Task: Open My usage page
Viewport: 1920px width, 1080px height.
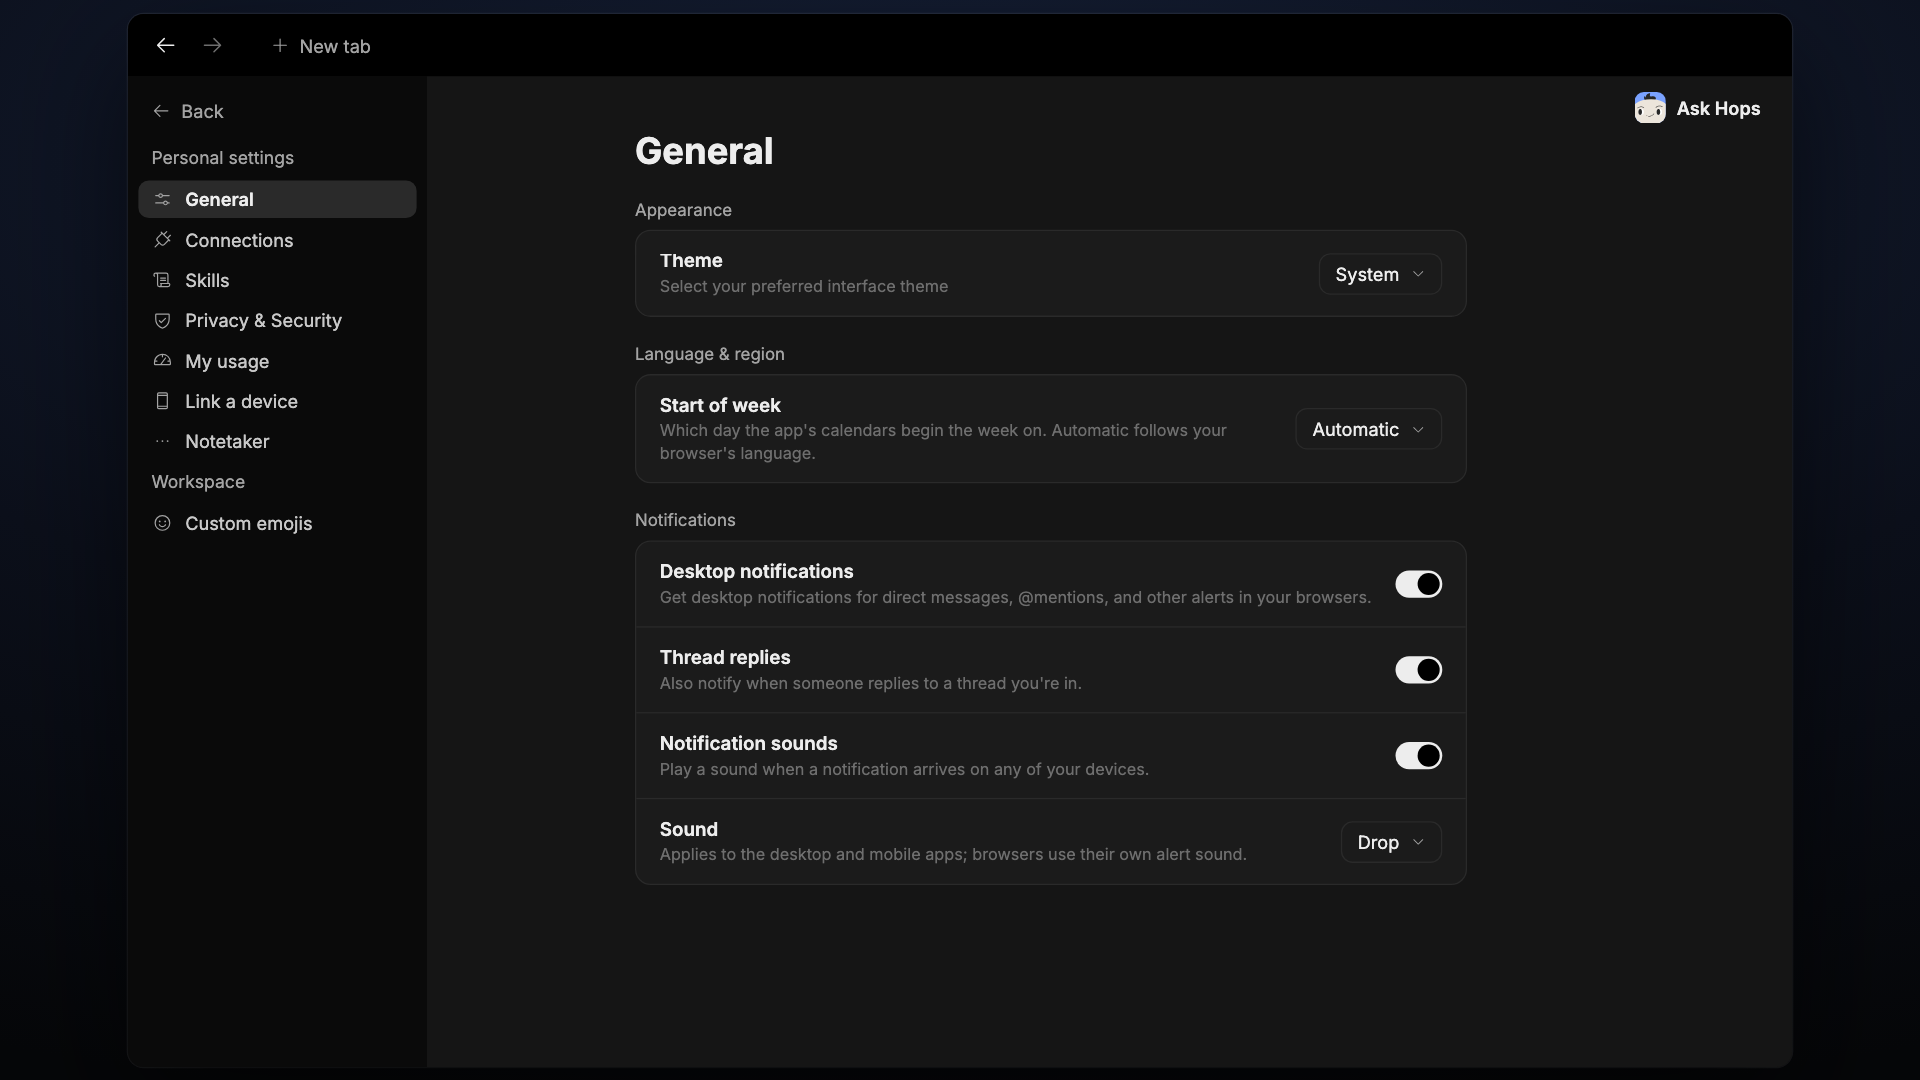Action: [277, 361]
